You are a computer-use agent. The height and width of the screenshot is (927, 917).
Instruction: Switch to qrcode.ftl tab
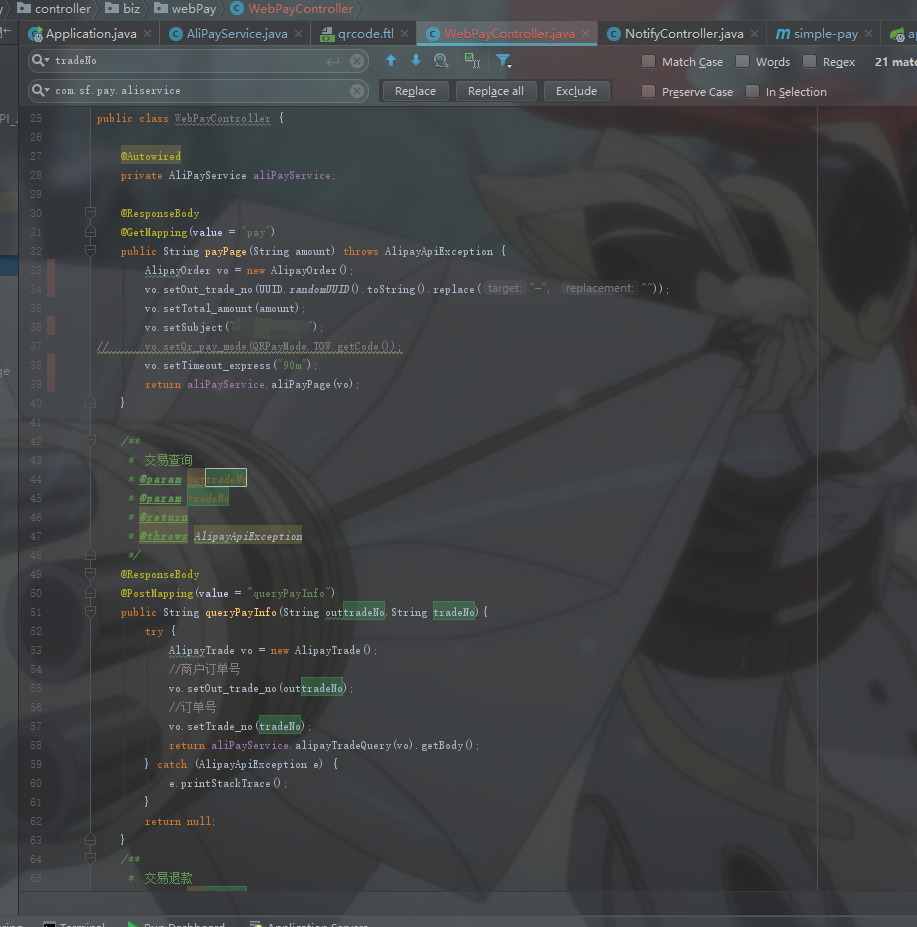pyautogui.click(x=365, y=34)
